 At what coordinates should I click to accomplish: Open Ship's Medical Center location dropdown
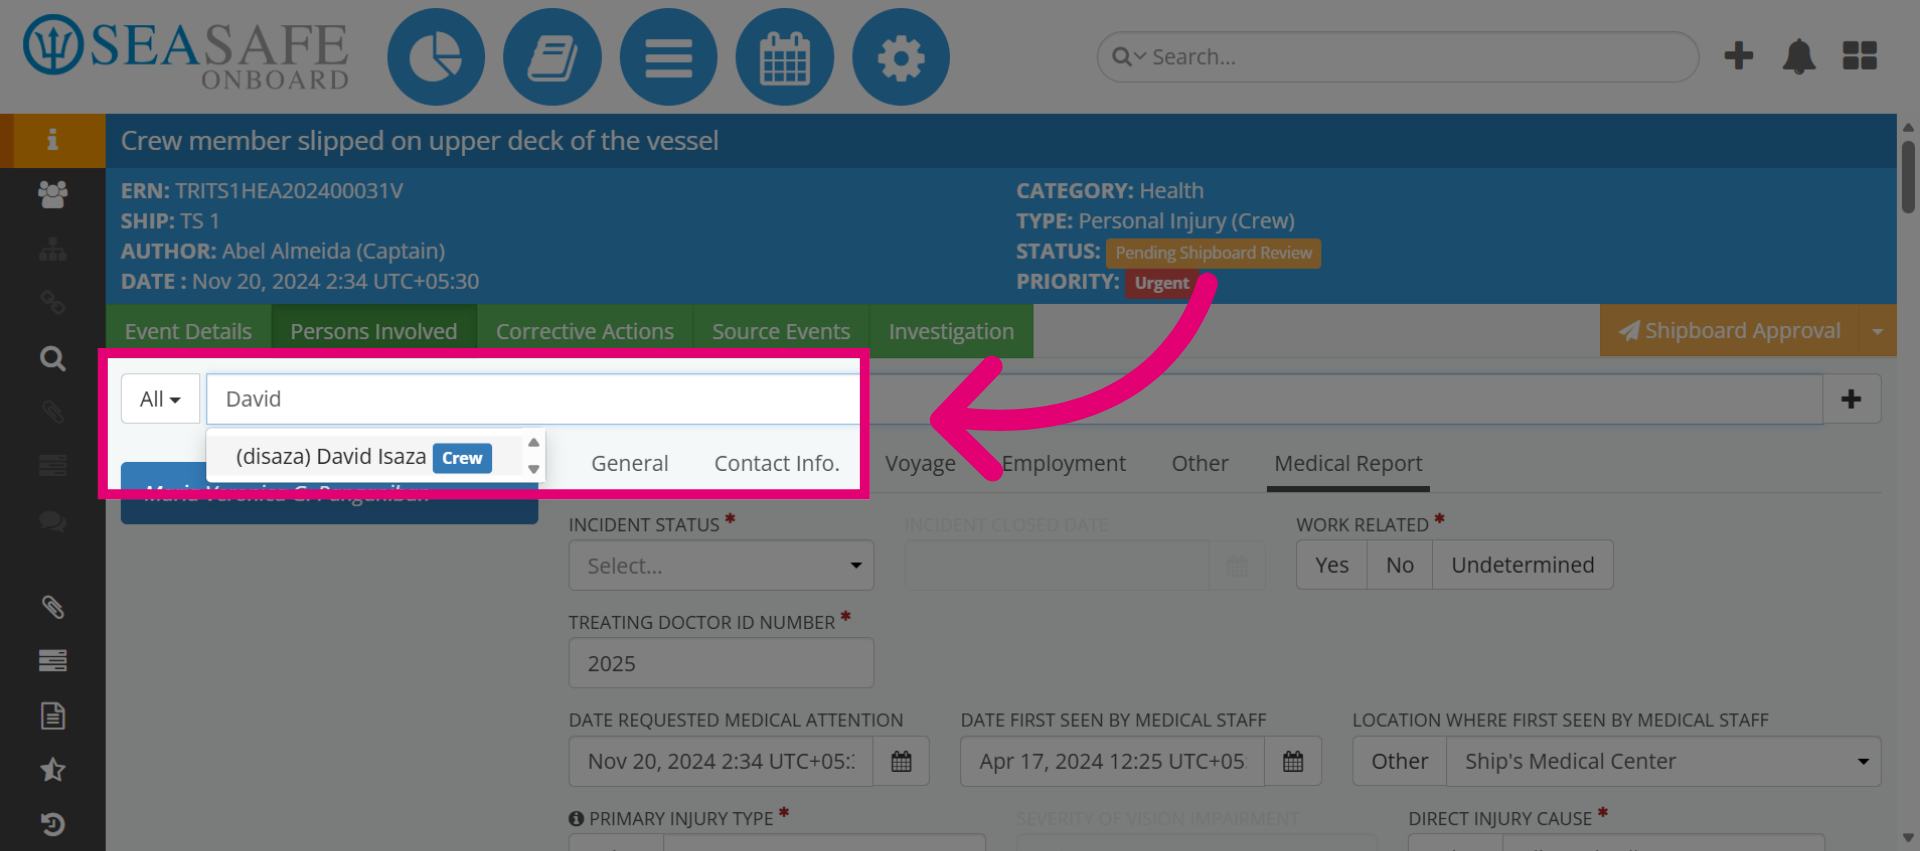[1664, 762]
